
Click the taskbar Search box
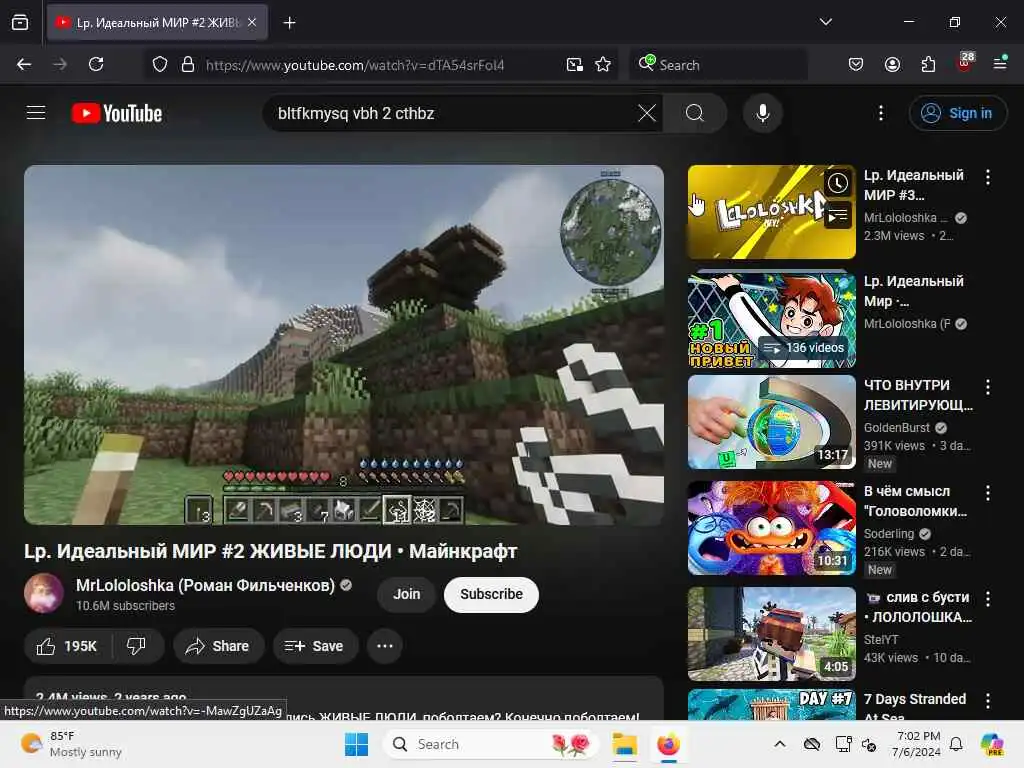click(491, 744)
